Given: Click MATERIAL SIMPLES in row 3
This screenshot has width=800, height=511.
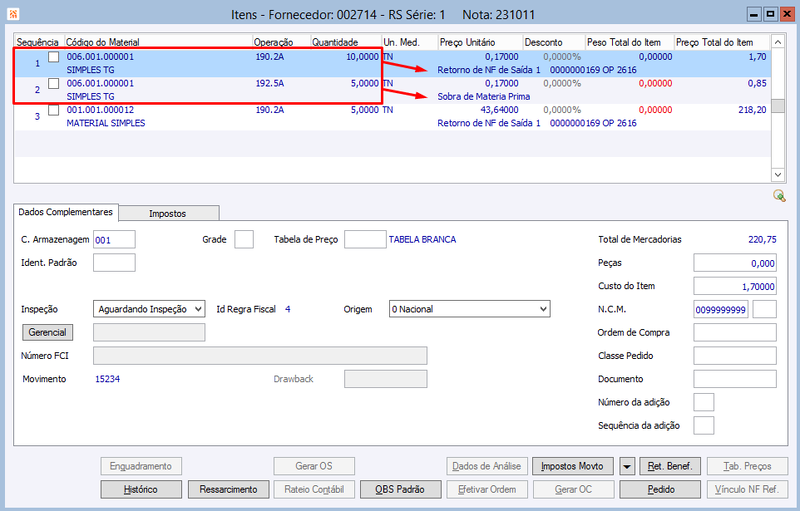Looking at the screenshot, I should (x=106, y=123).
